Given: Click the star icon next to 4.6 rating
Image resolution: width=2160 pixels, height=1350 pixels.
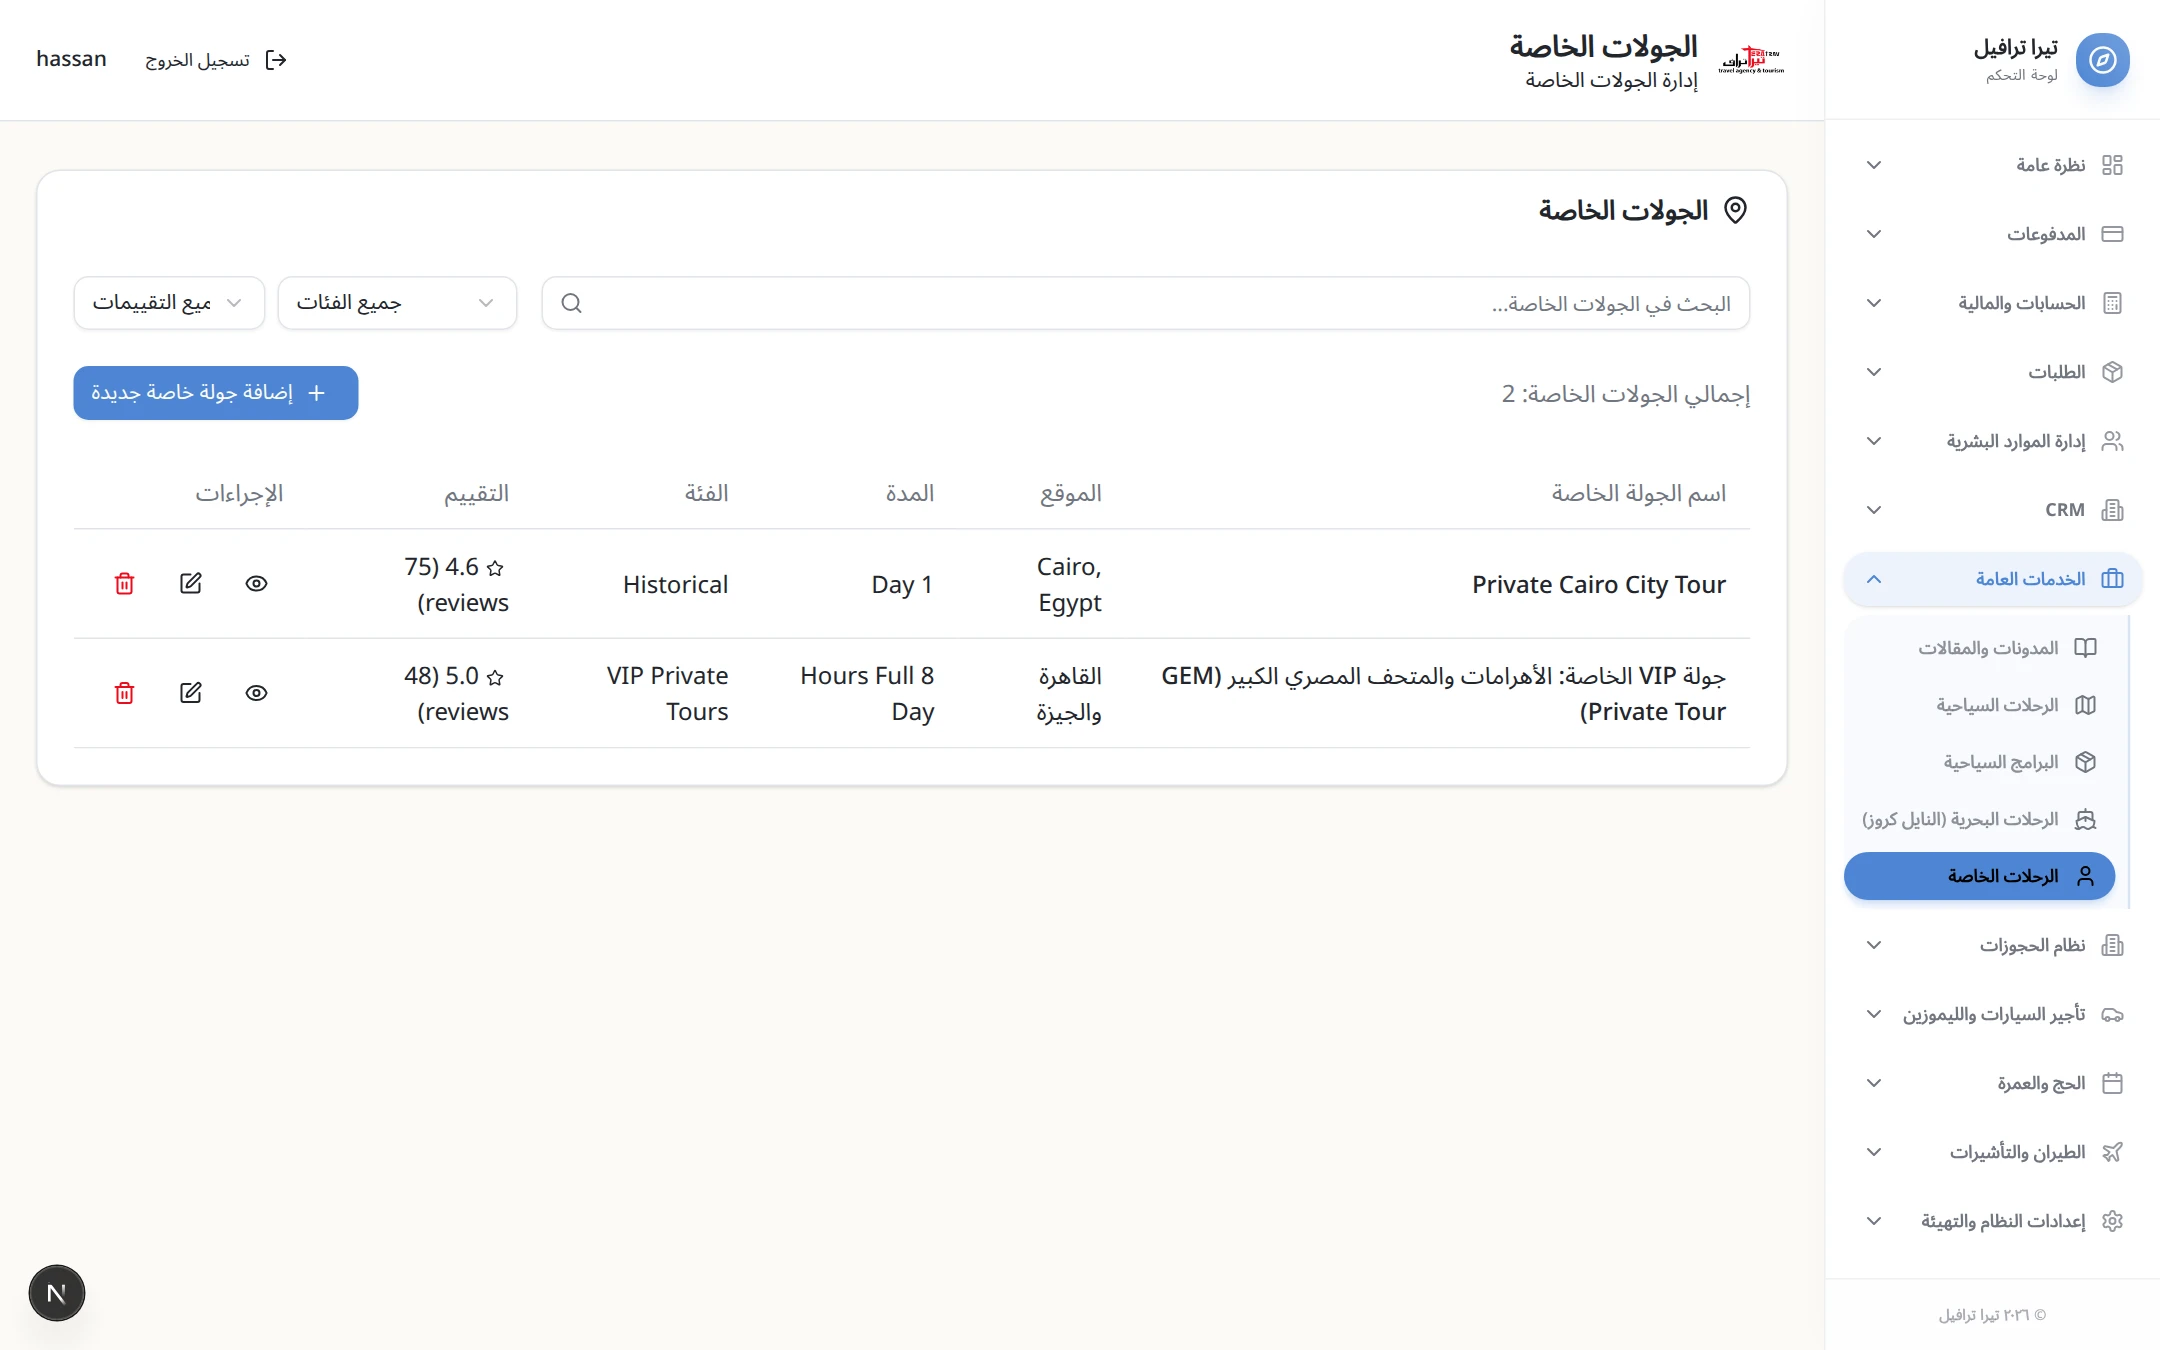Looking at the screenshot, I should tap(495, 568).
